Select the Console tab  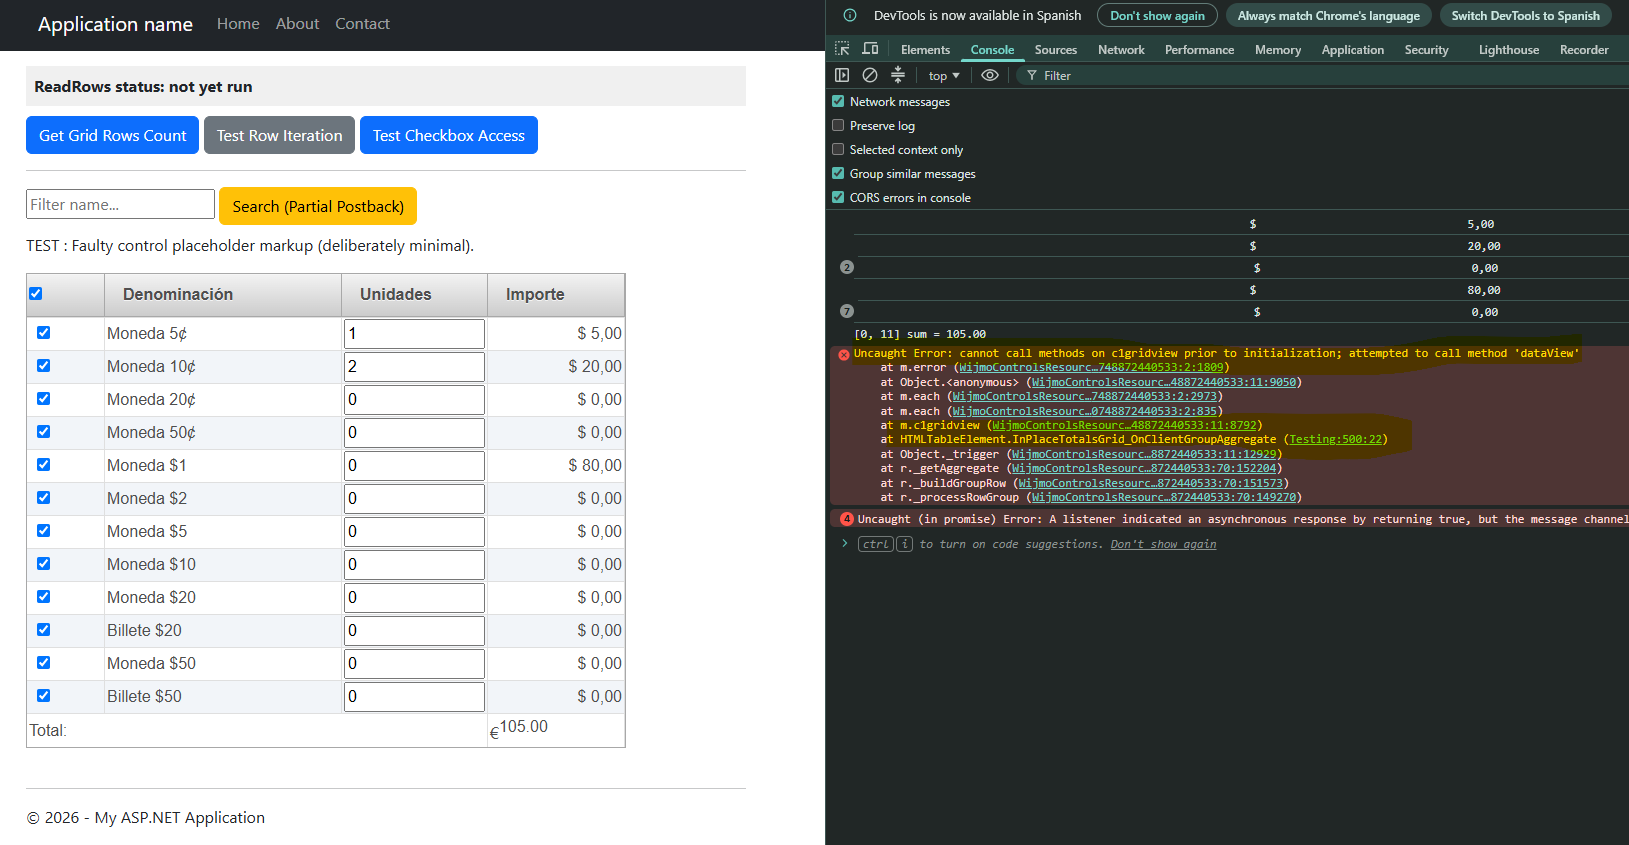(992, 49)
